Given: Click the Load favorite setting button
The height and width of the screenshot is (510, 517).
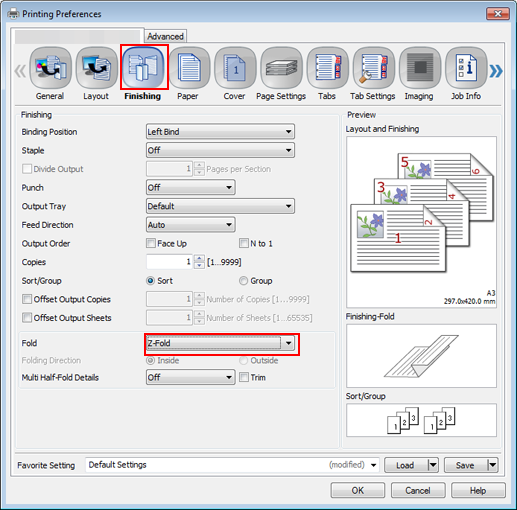Looking at the screenshot, I should (405, 465).
